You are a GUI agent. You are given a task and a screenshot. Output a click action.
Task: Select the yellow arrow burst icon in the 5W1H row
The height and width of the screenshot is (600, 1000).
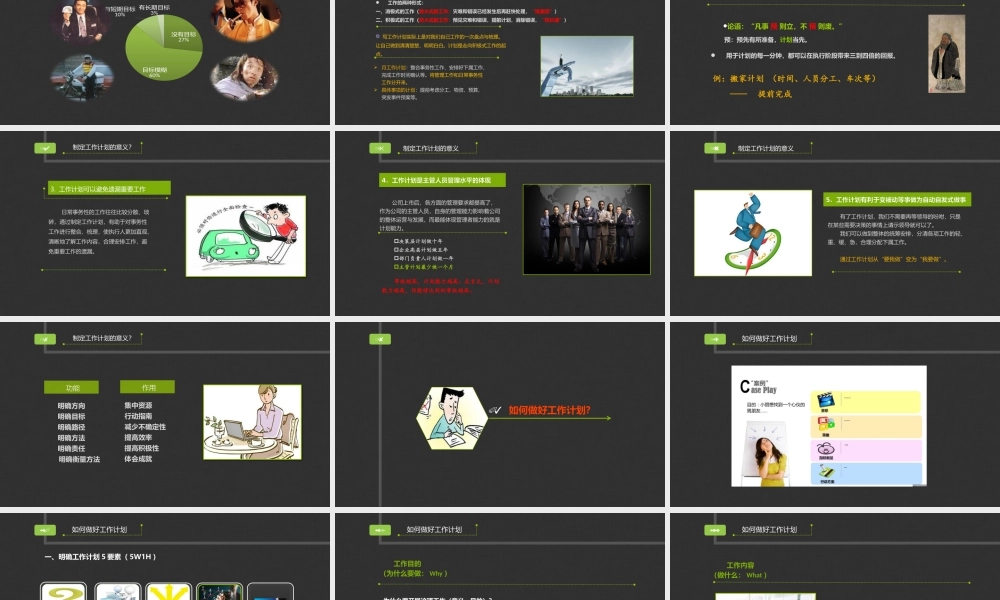(x=168, y=592)
